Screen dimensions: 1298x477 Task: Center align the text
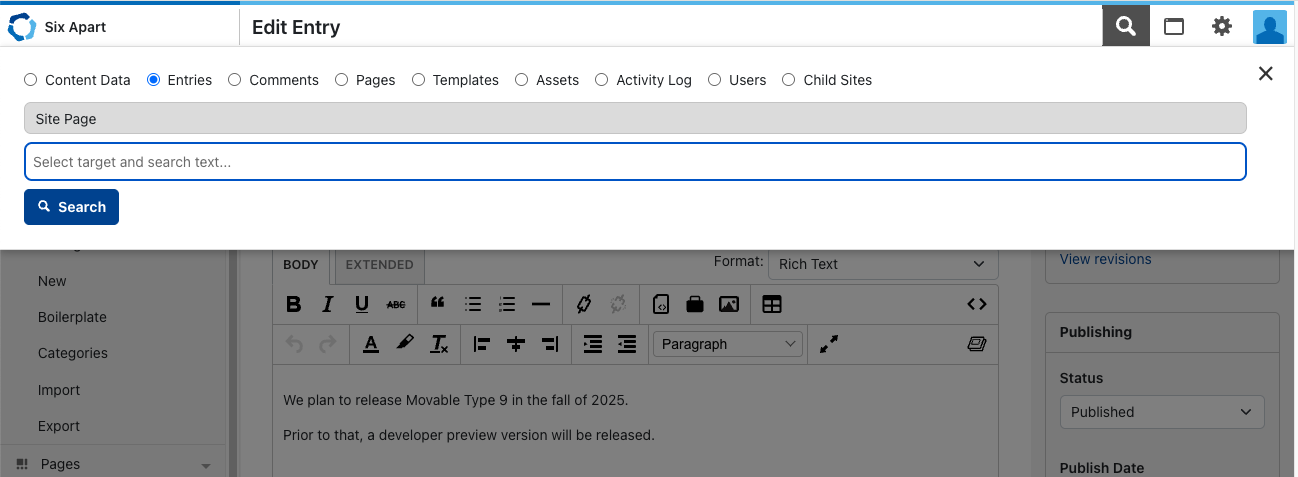516,344
